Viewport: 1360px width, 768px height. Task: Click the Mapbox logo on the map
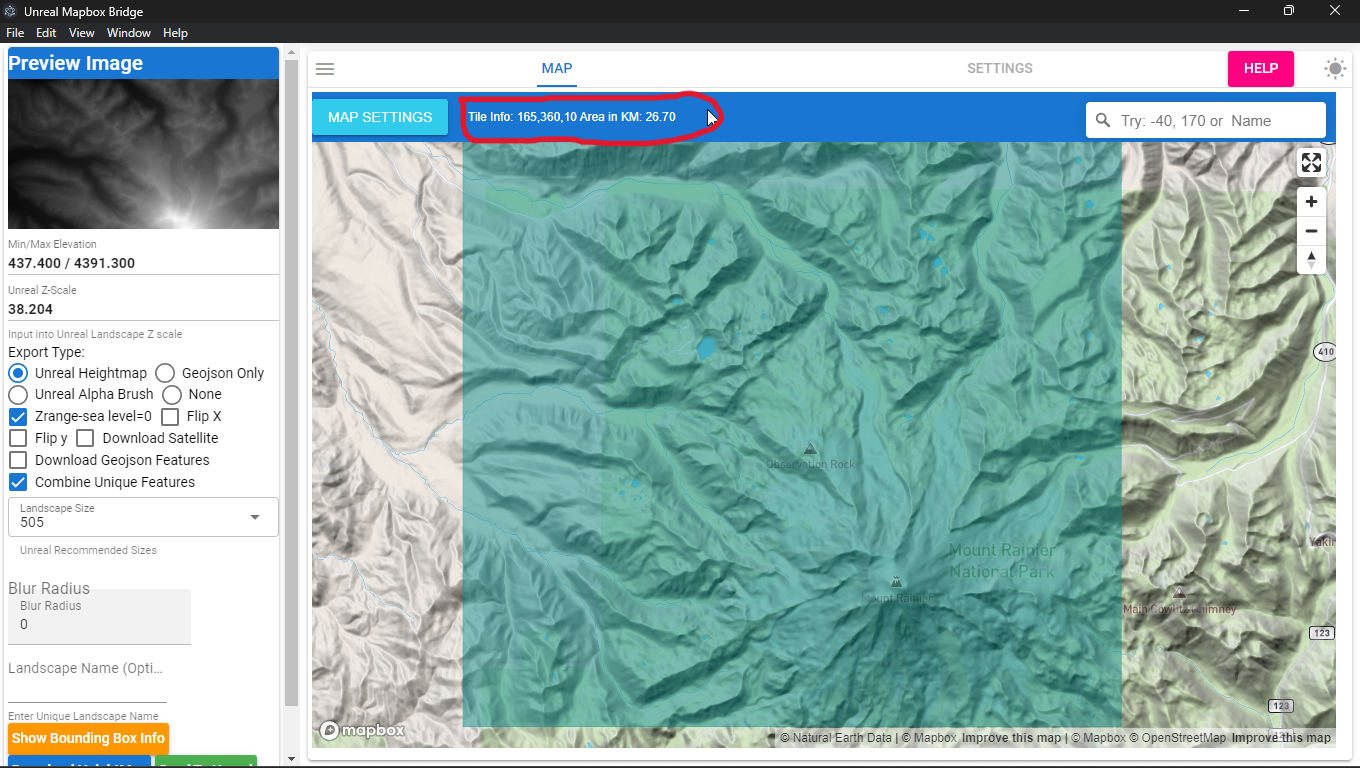click(362, 730)
